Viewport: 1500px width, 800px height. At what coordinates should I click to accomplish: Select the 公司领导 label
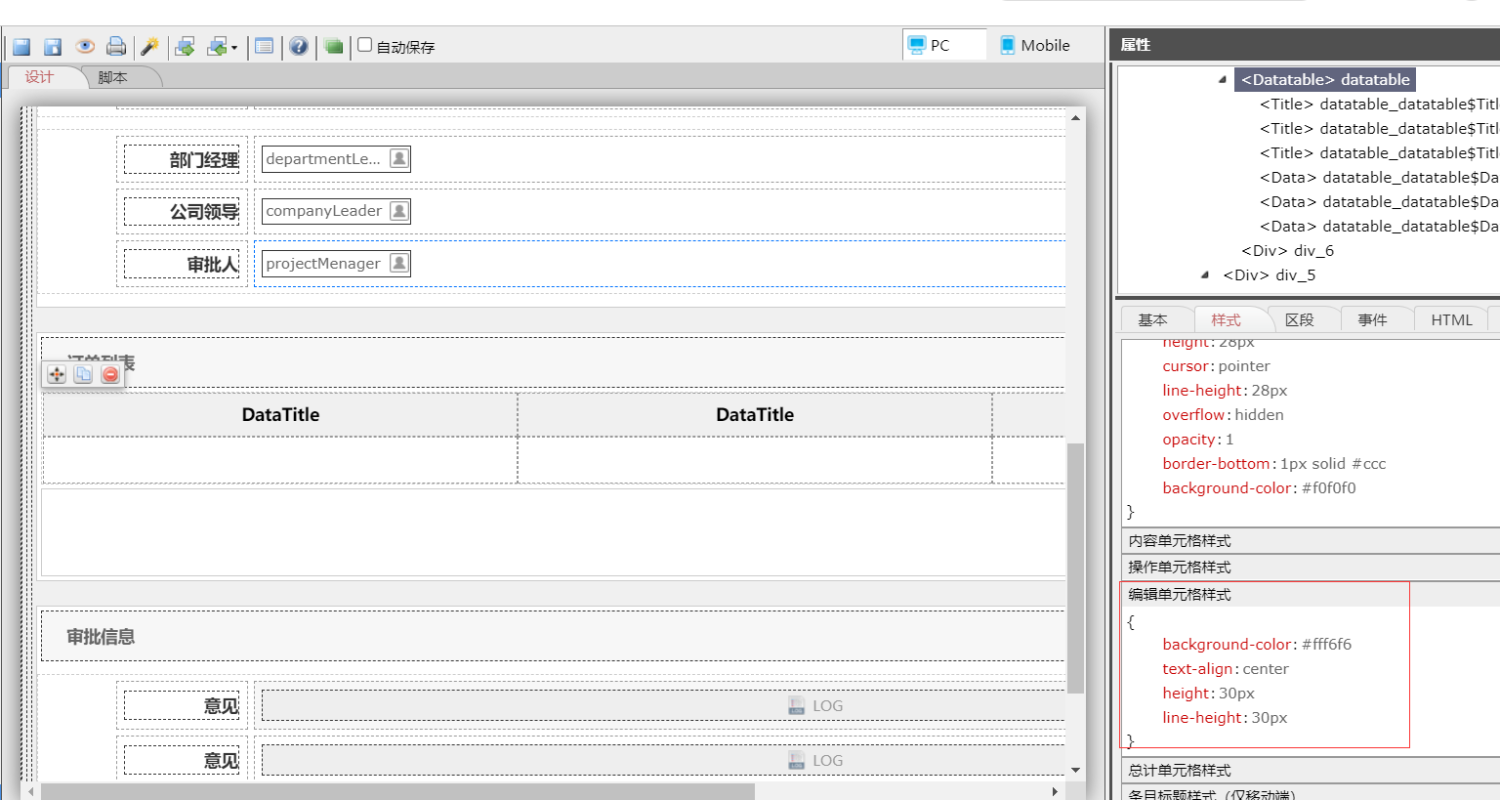182,211
